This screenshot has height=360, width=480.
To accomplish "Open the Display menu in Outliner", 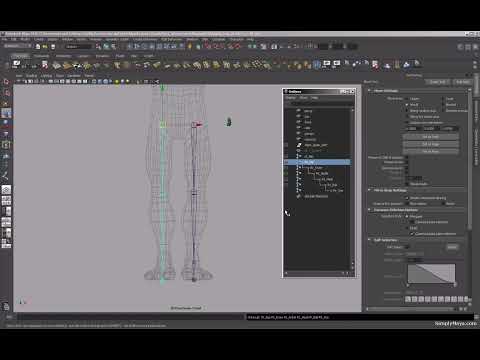I will pos(290,98).
